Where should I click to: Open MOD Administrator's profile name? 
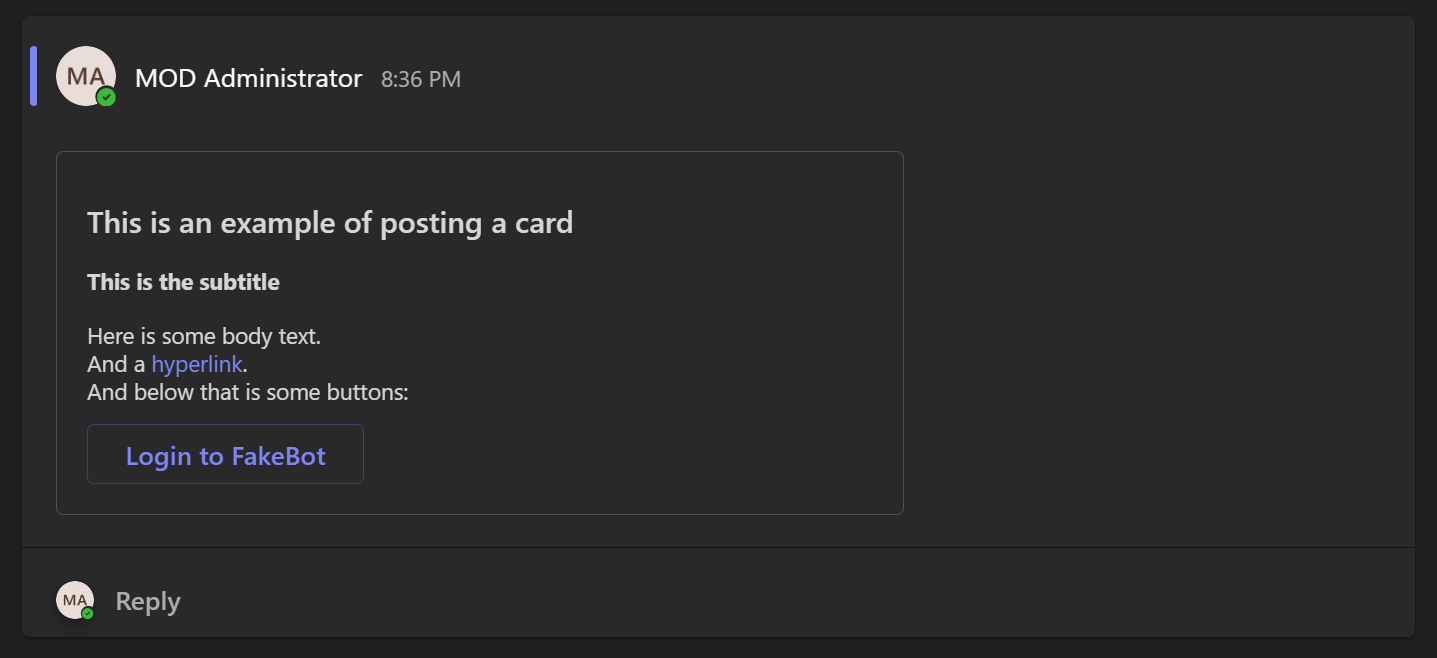click(248, 78)
